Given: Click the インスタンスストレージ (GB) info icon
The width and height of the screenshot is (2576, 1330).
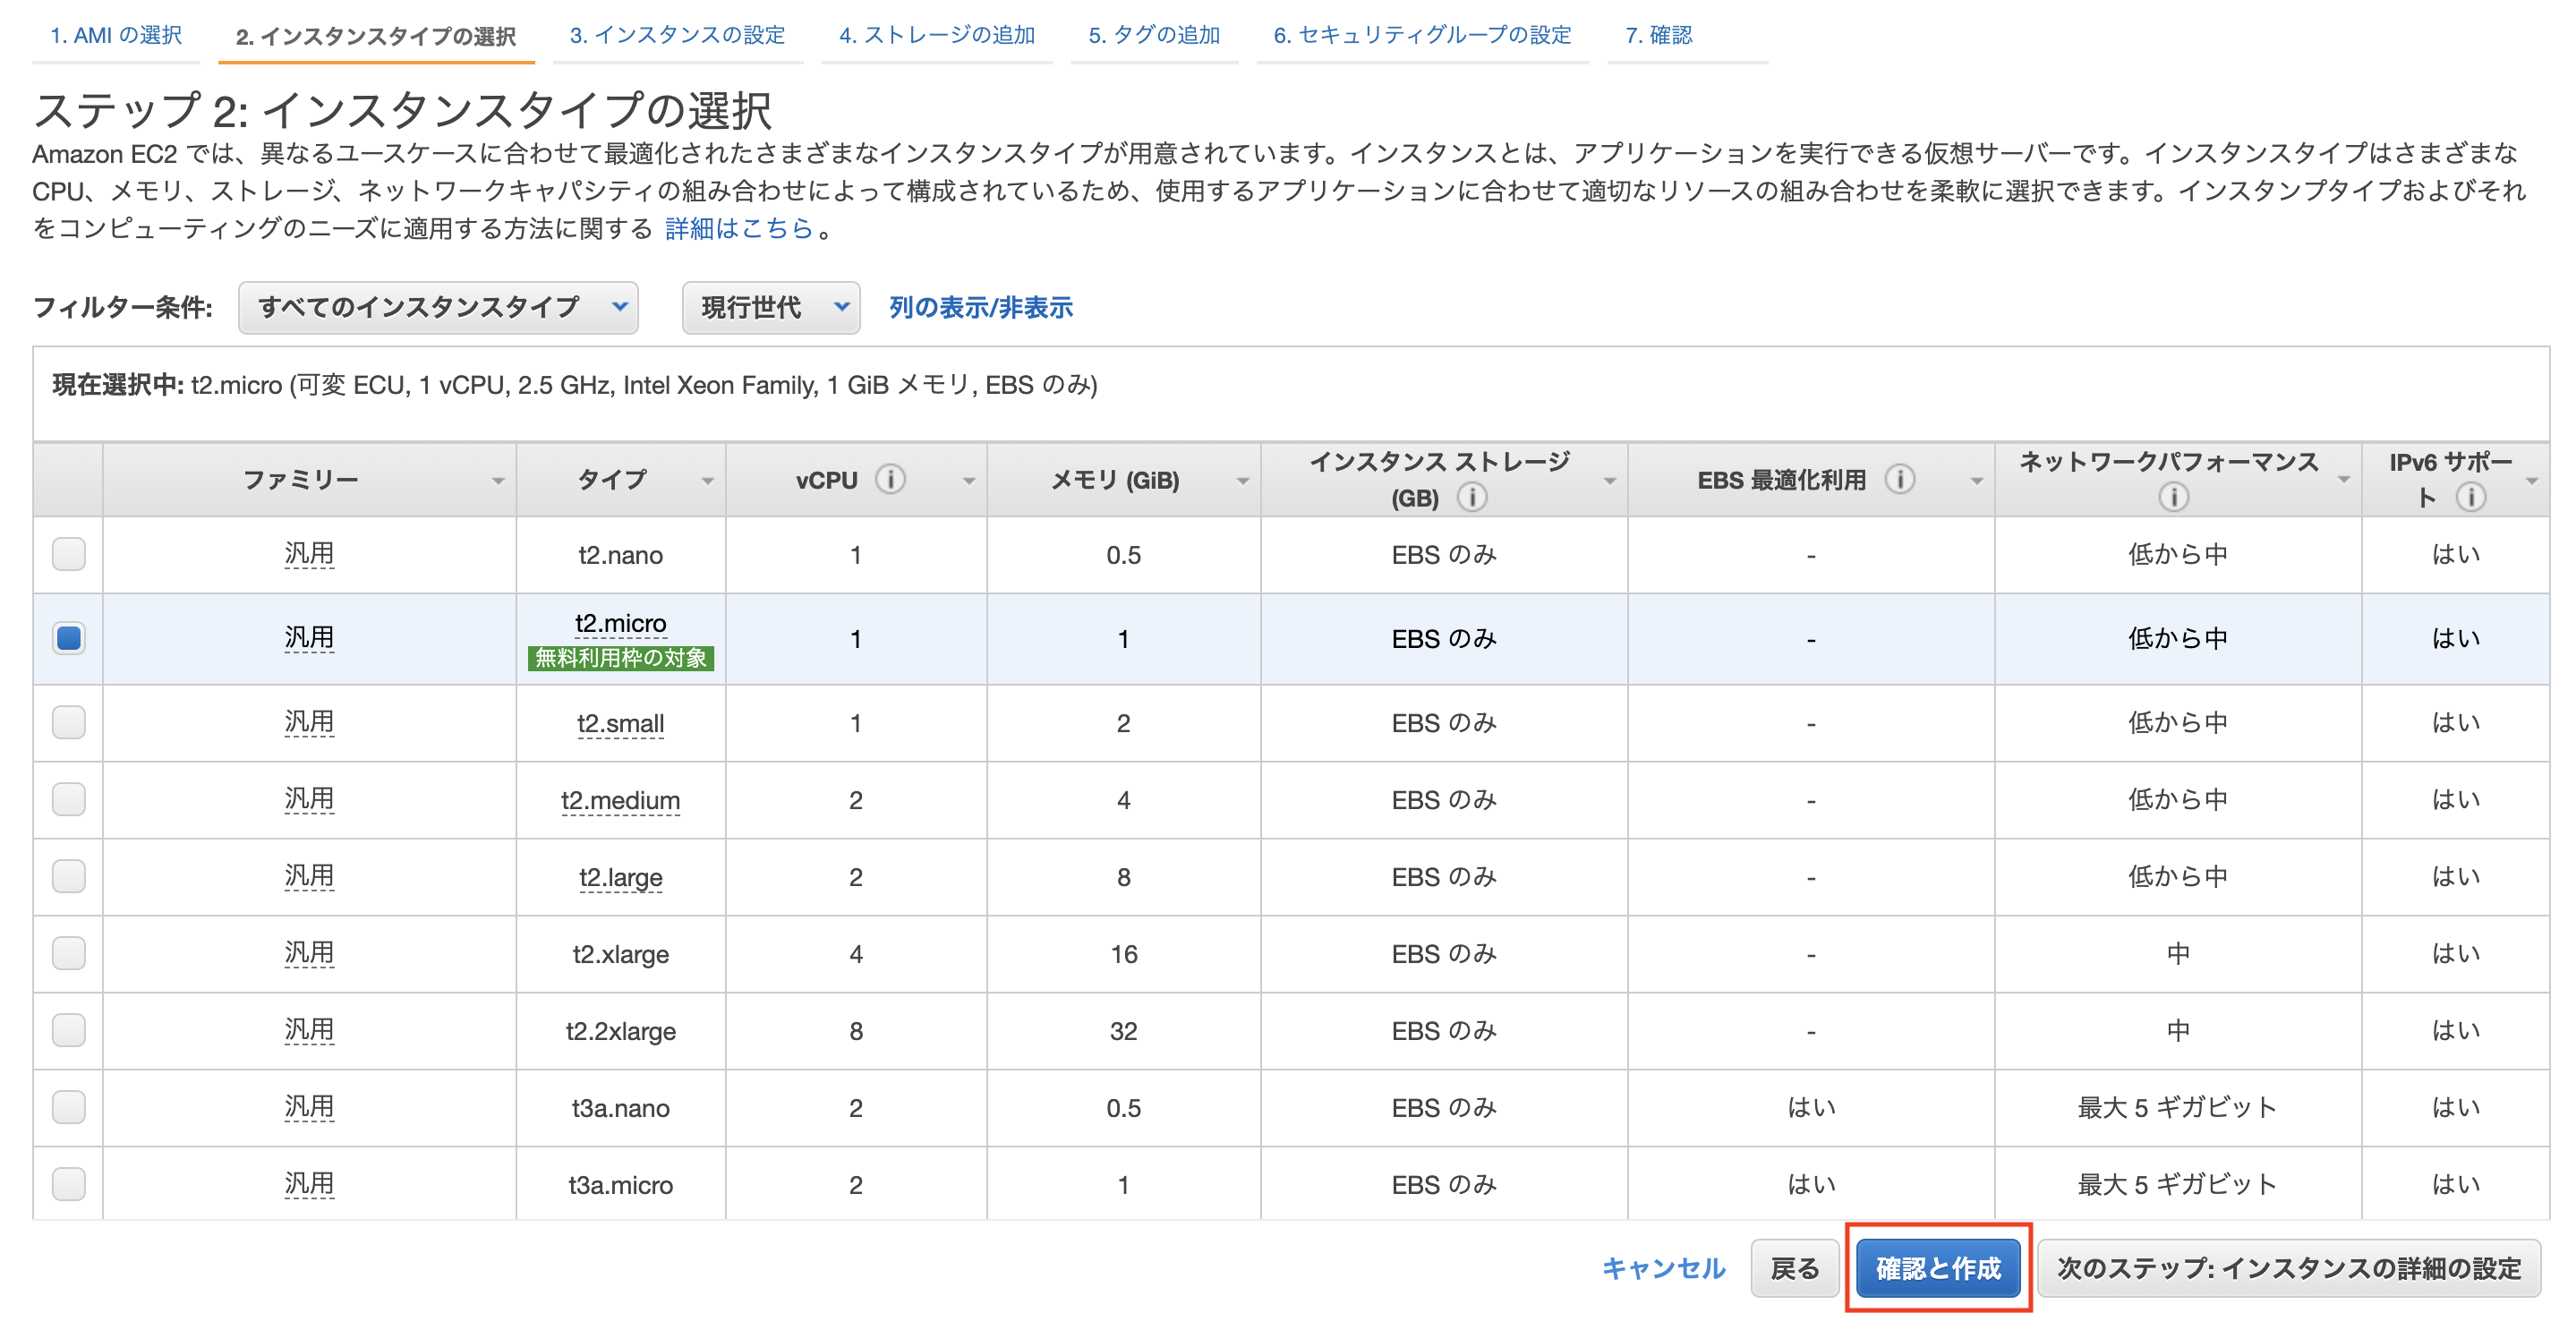Looking at the screenshot, I should (1472, 496).
